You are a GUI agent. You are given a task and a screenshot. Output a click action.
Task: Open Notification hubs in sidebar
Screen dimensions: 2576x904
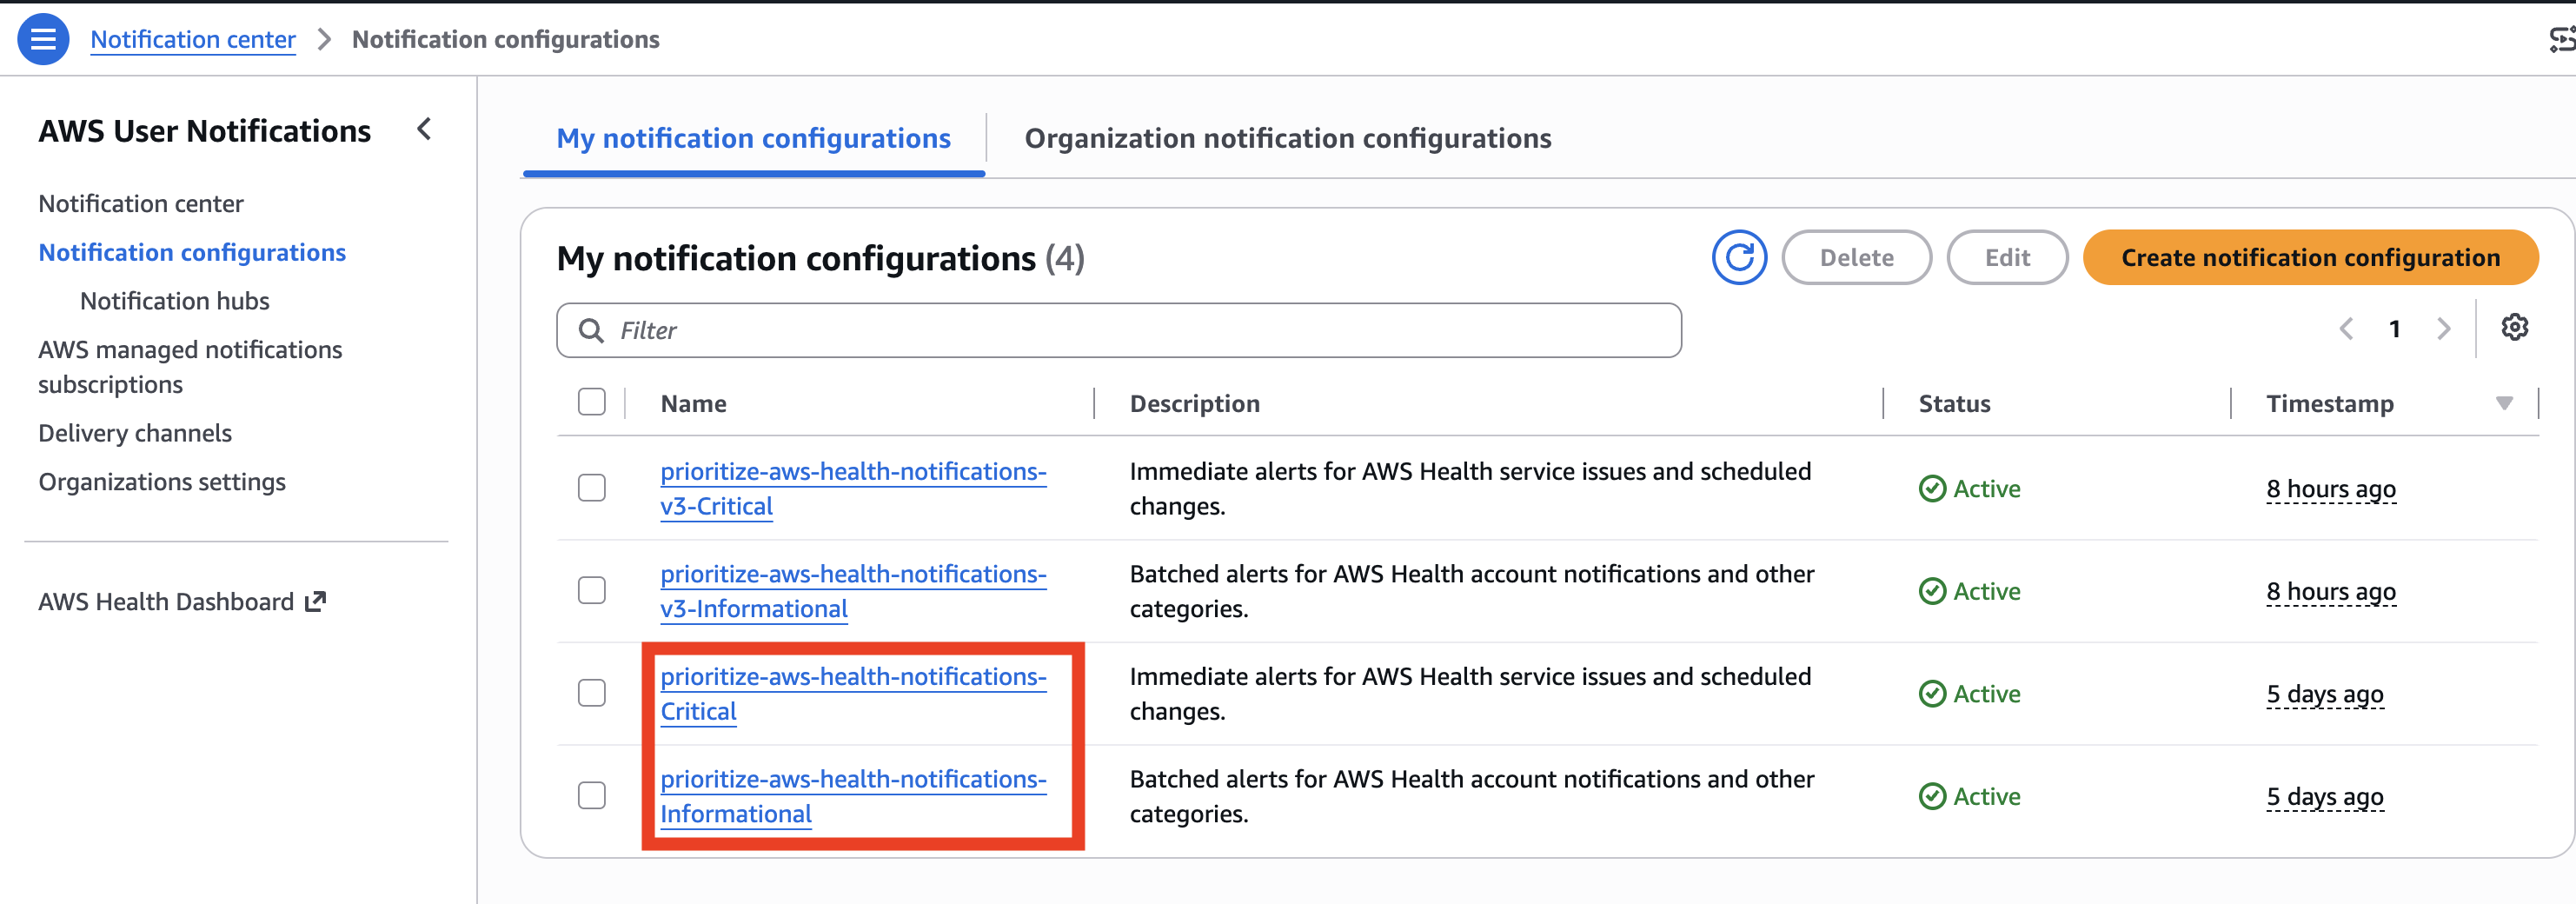175,301
